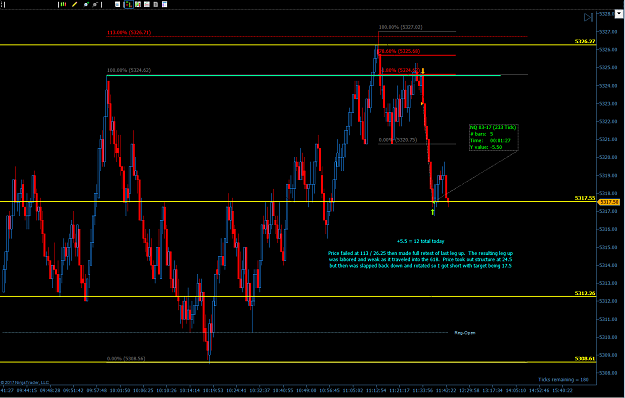Click the zoom out magnifier icon

point(95,4)
